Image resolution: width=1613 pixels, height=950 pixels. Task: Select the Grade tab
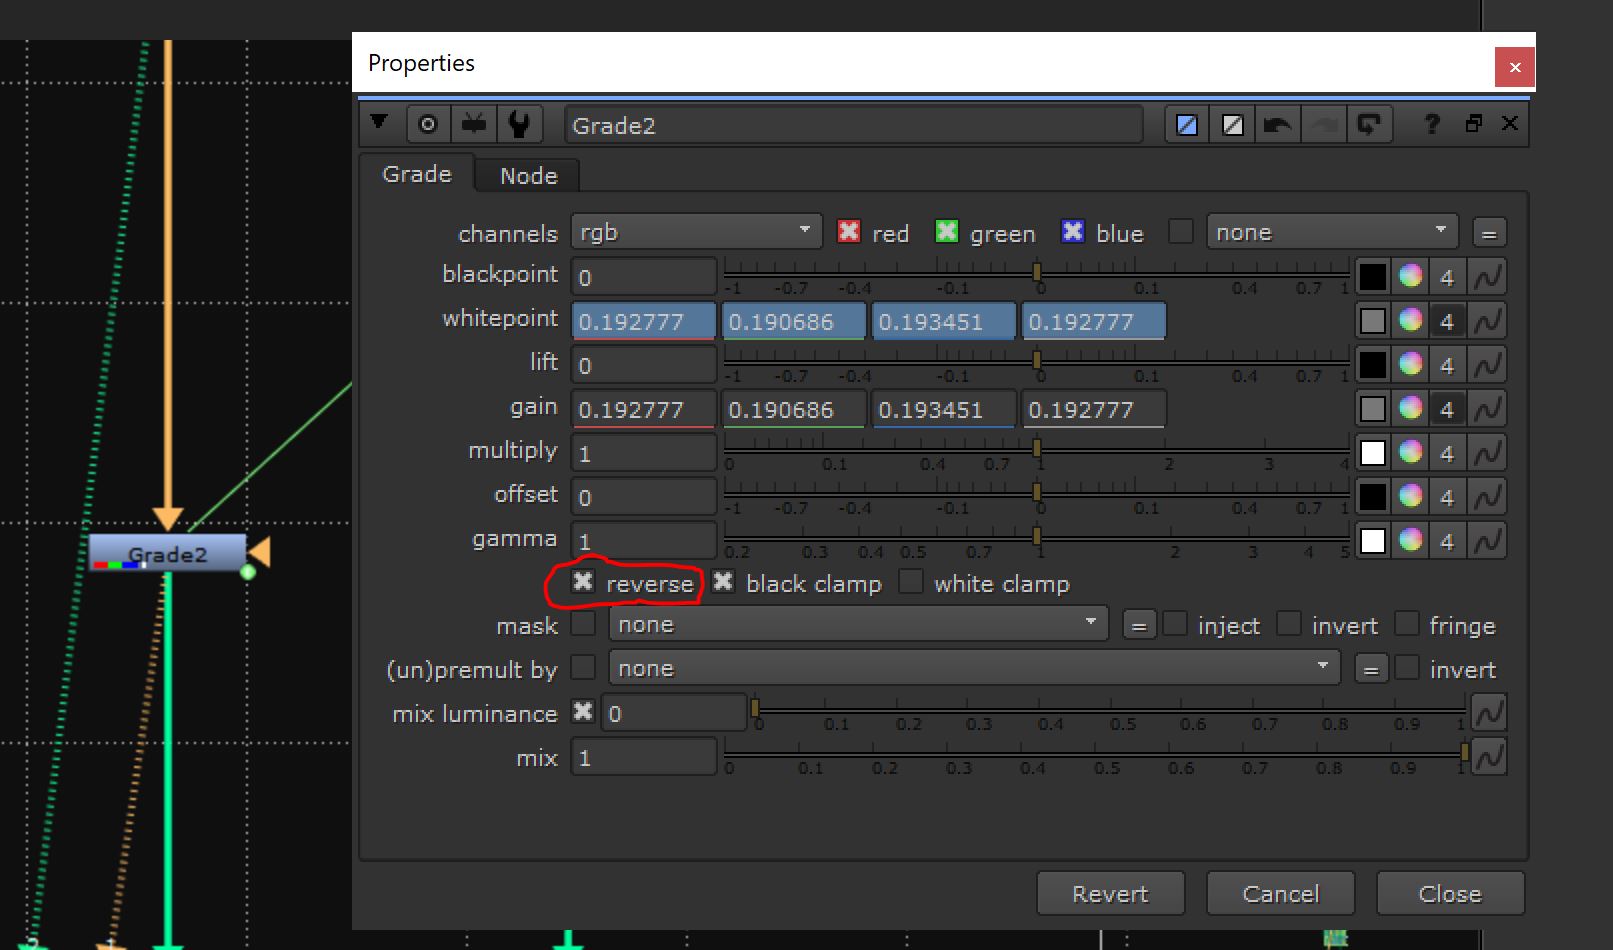click(x=417, y=174)
